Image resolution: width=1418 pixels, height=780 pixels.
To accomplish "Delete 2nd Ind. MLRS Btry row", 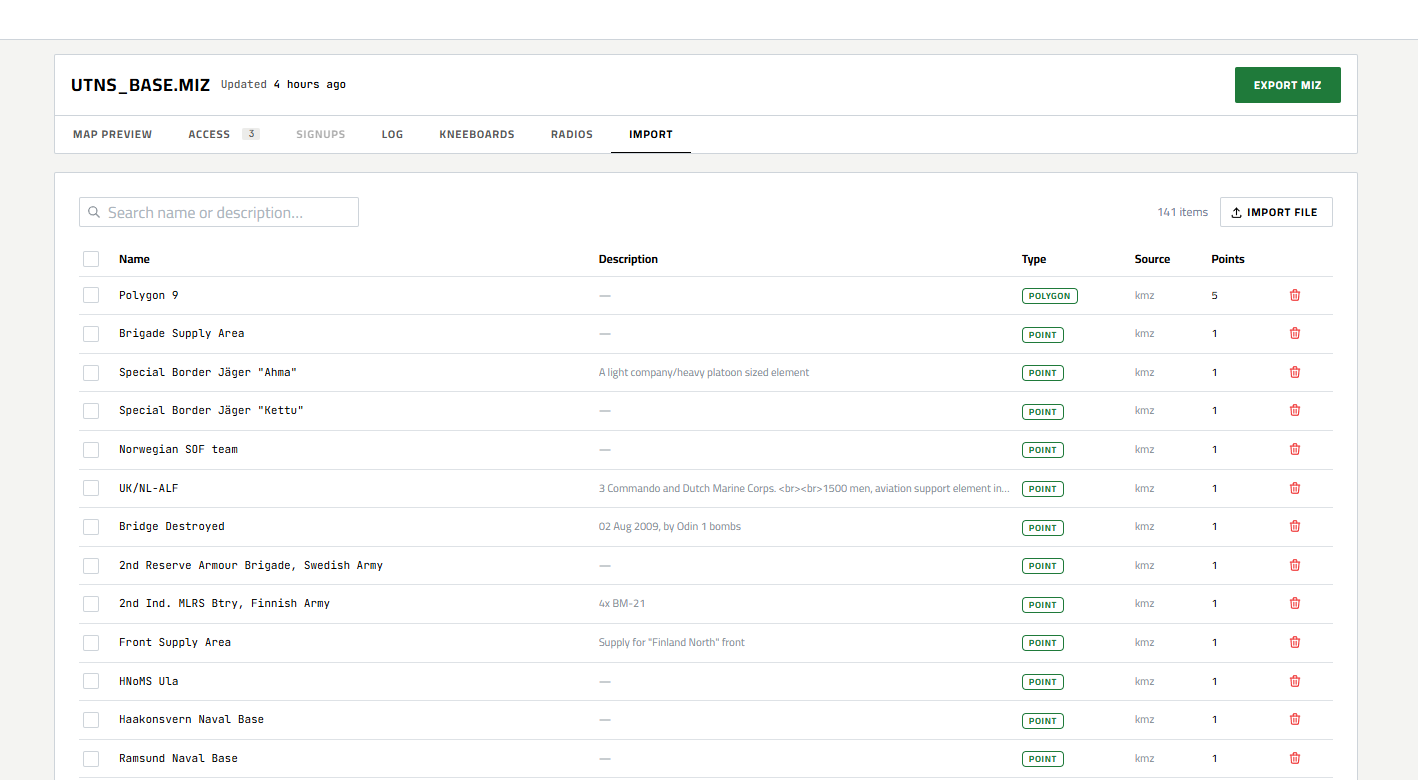I will click(x=1295, y=603).
